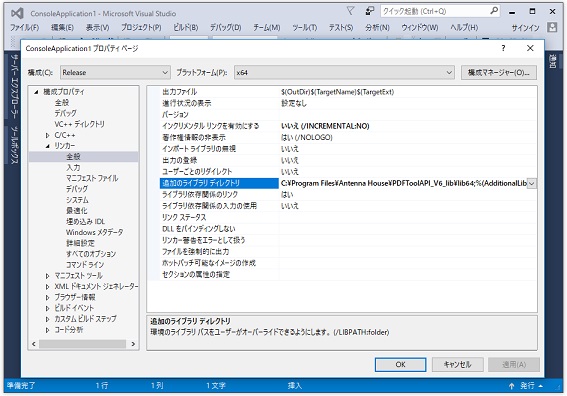Expand the C/C++ tree node

(x=47, y=135)
